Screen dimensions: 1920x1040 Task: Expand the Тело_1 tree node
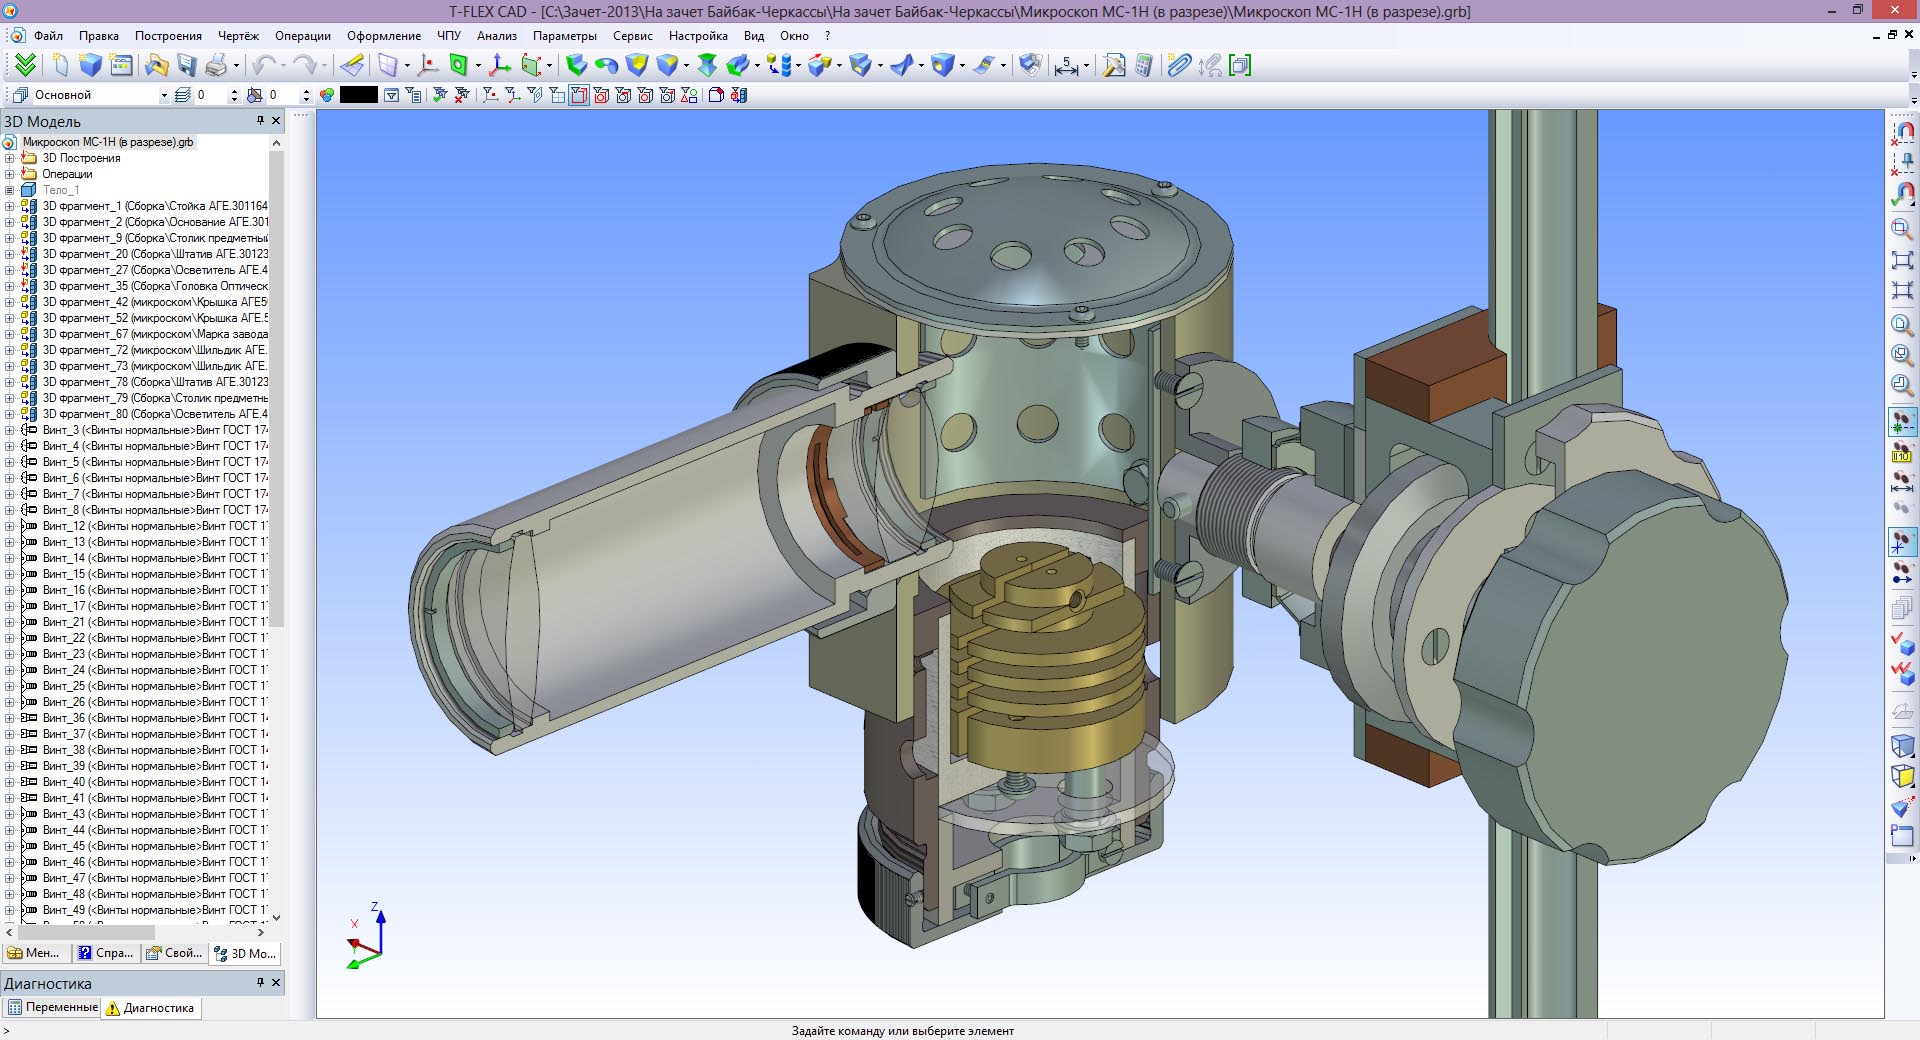(x=10, y=190)
